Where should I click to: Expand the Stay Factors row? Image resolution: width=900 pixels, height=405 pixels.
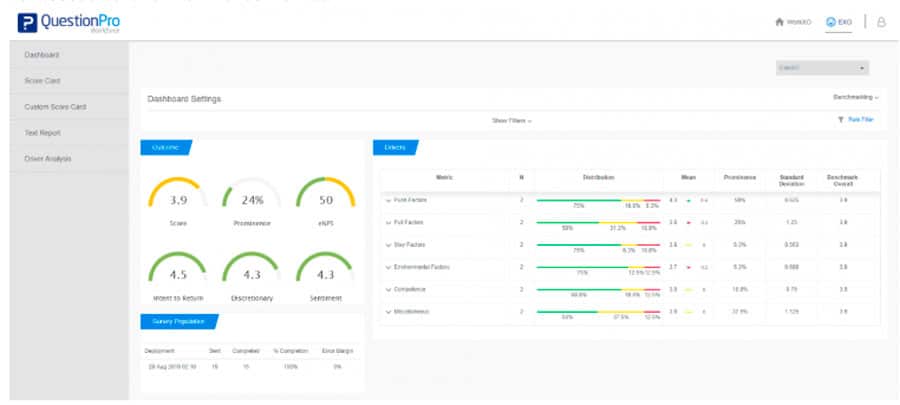tap(388, 245)
